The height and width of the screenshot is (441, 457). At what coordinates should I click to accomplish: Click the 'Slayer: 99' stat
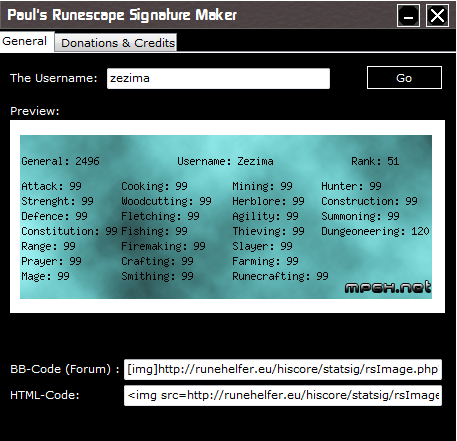click(x=262, y=246)
